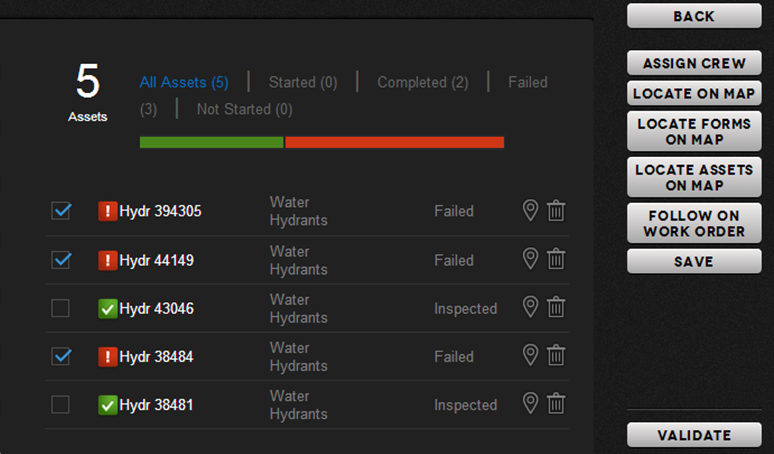This screenshot has width=774, height=454.
Task: Show Hydr 43046 location via pin icon
Action: [530, 307]
